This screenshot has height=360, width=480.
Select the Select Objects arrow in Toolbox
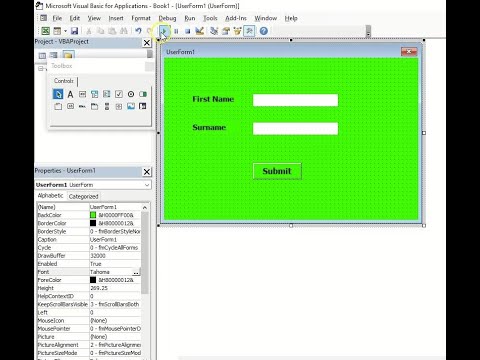[58, 94]
